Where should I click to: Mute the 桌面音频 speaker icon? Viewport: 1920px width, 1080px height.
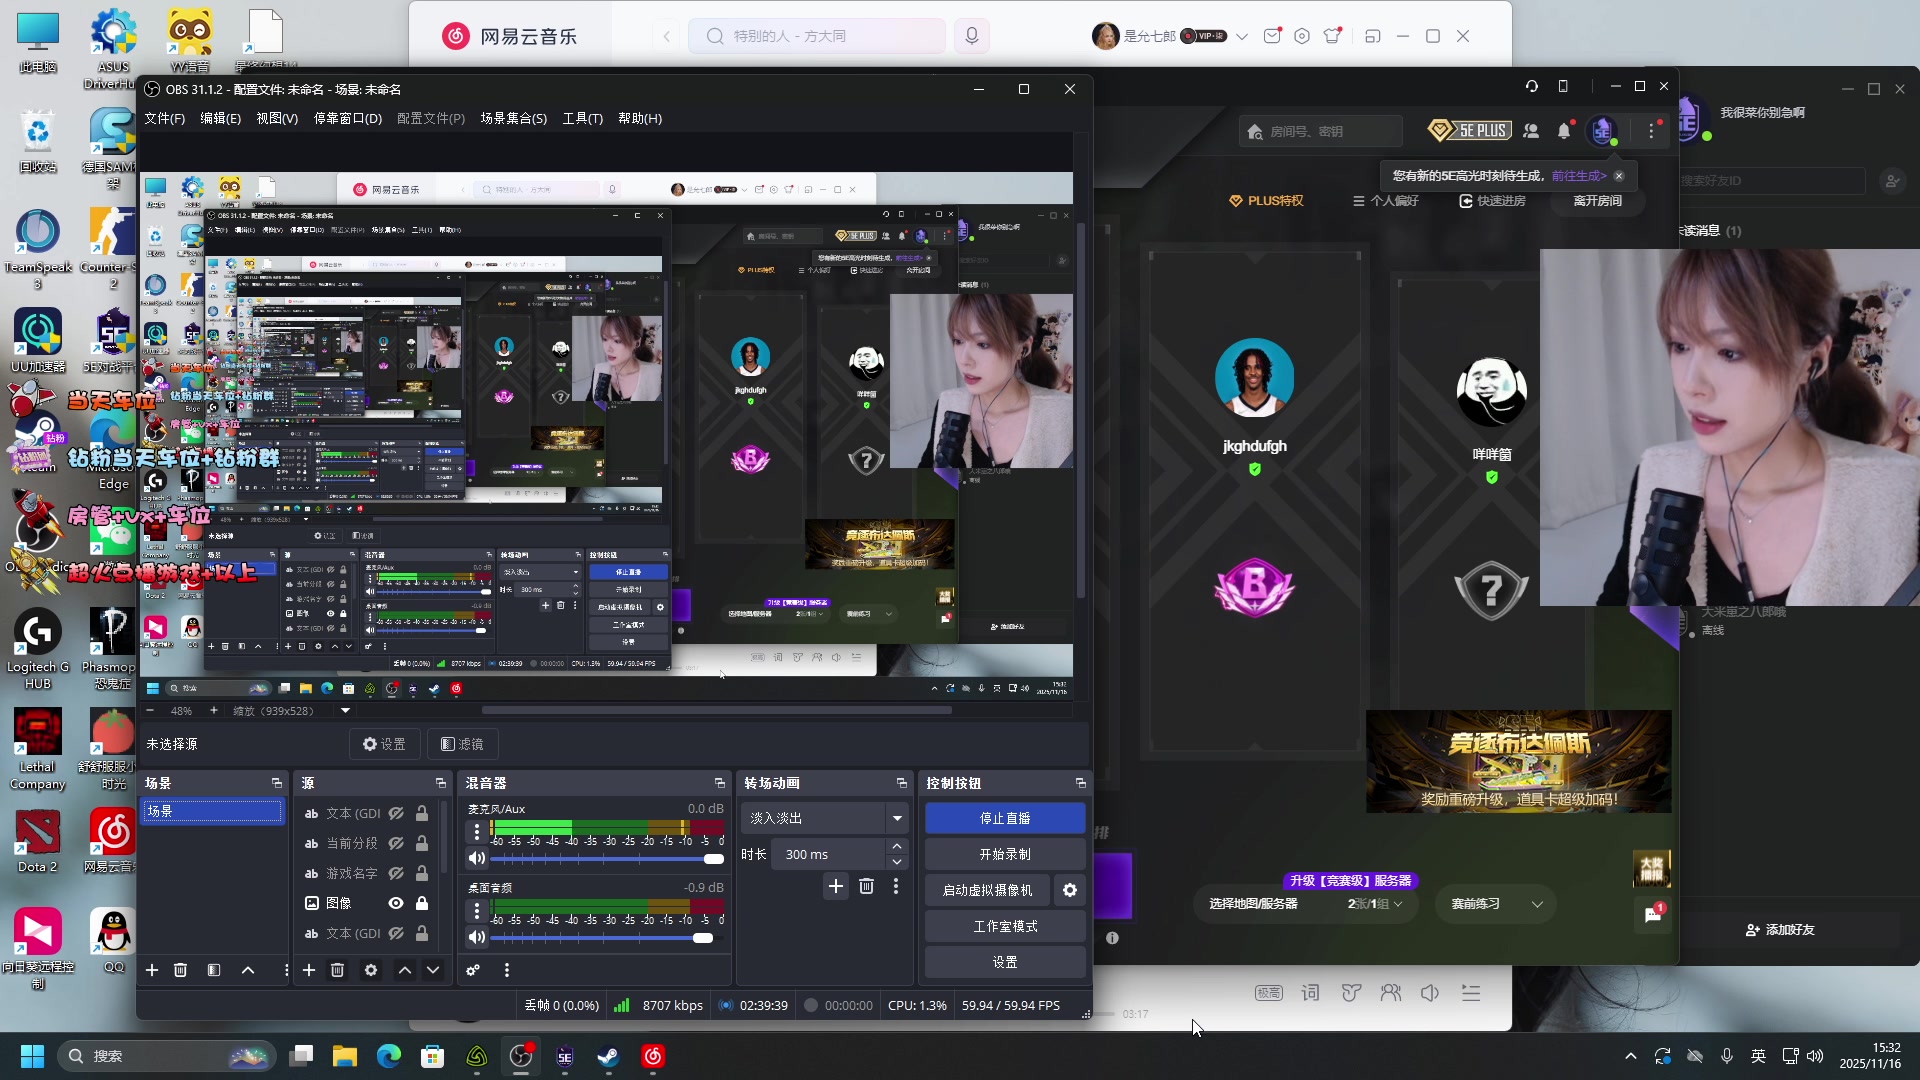[477, 937]
